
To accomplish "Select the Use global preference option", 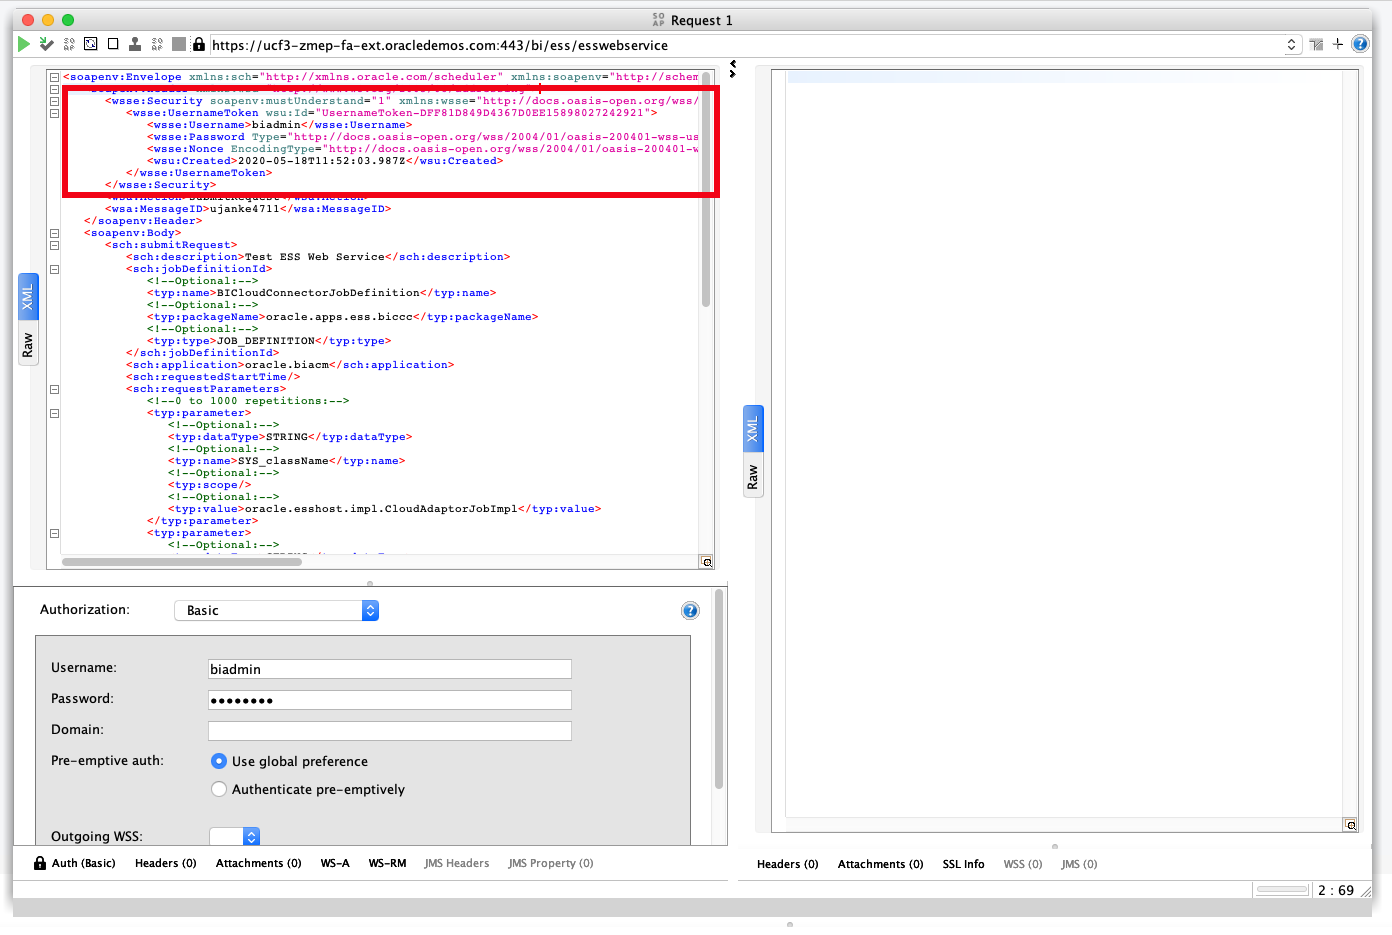I will point(219,762).
